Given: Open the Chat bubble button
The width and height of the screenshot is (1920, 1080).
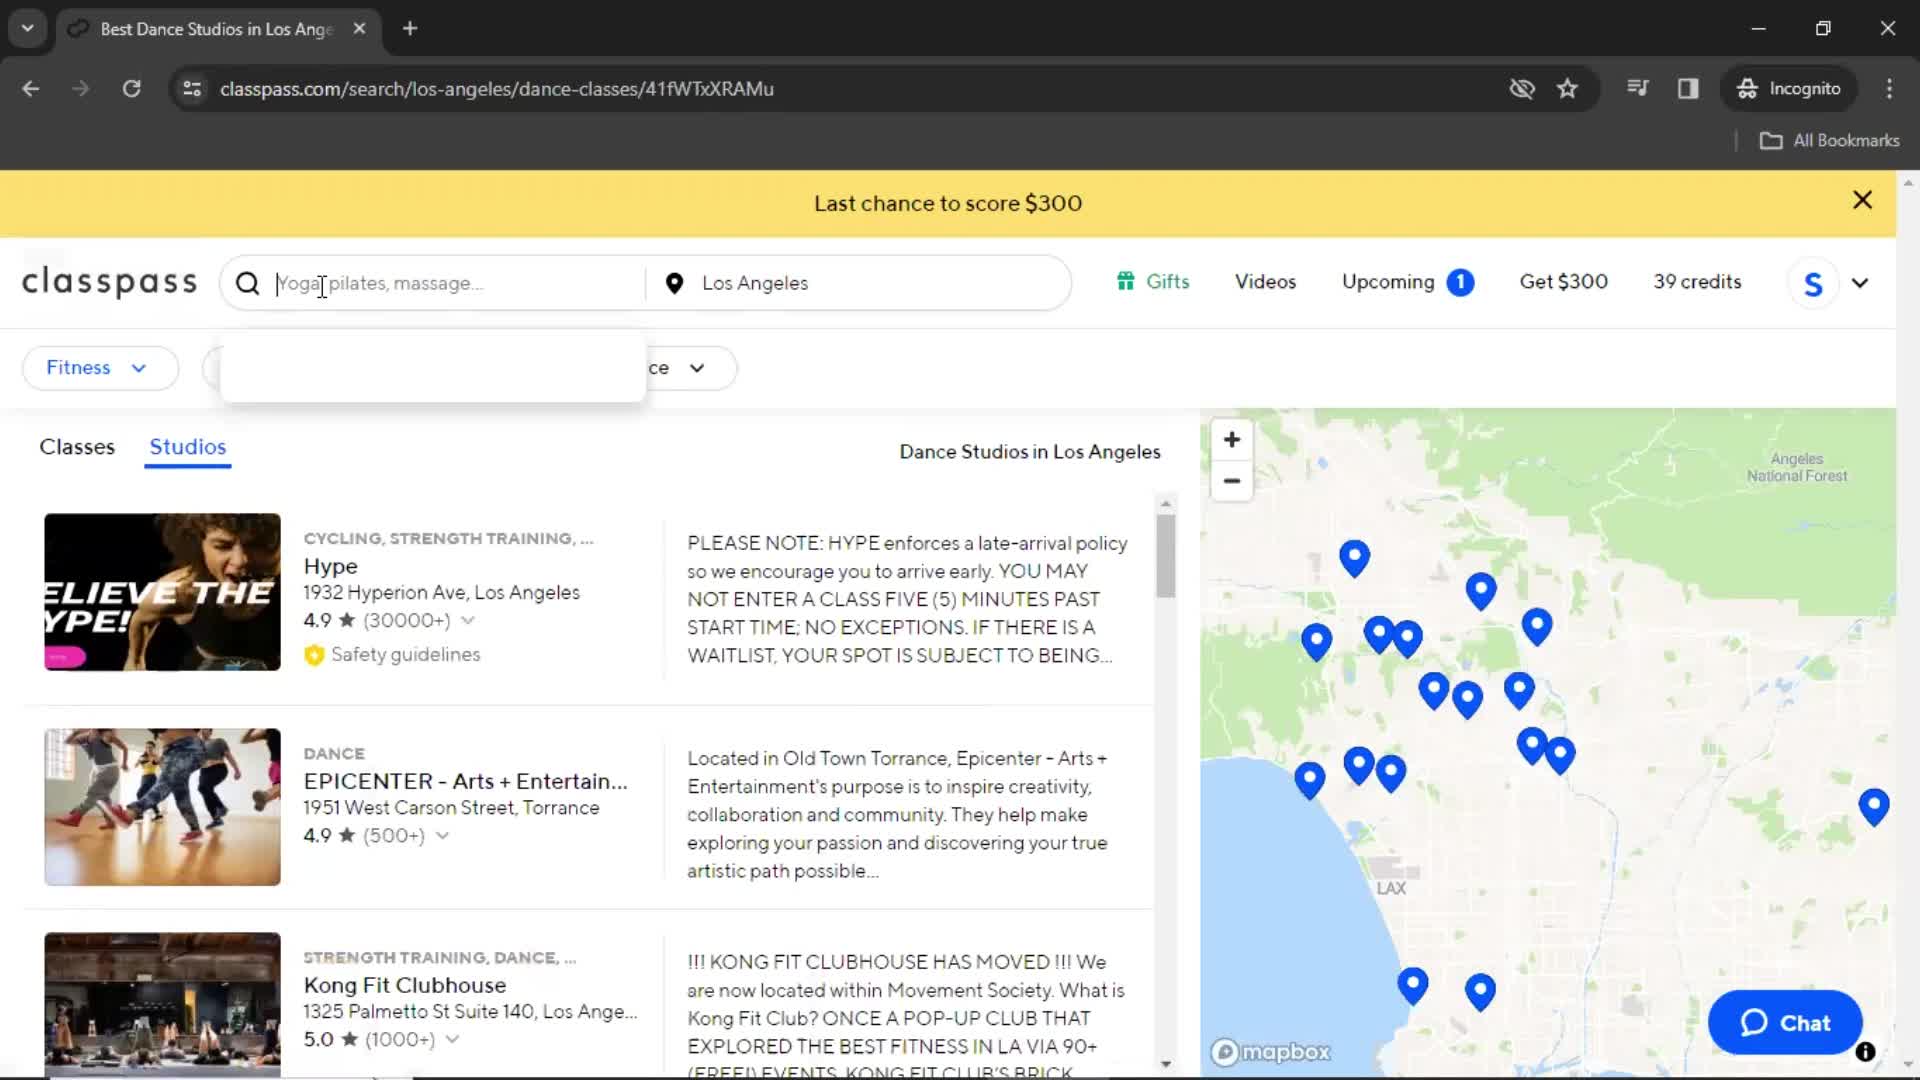Looking at the screenshot, I should (x=1785, y=1022).
